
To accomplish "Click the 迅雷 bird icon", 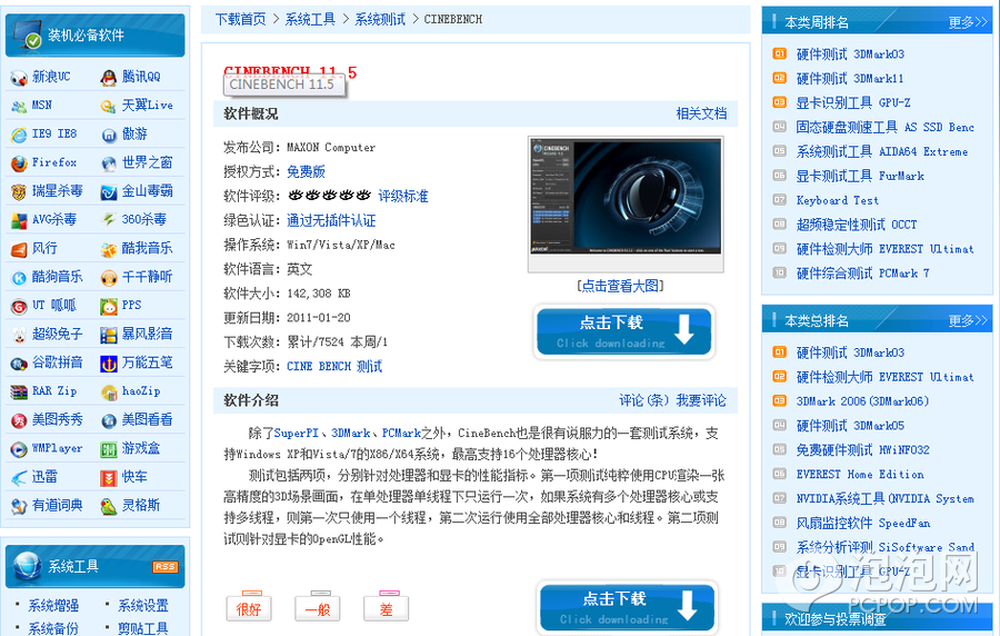I will [18, 478].
